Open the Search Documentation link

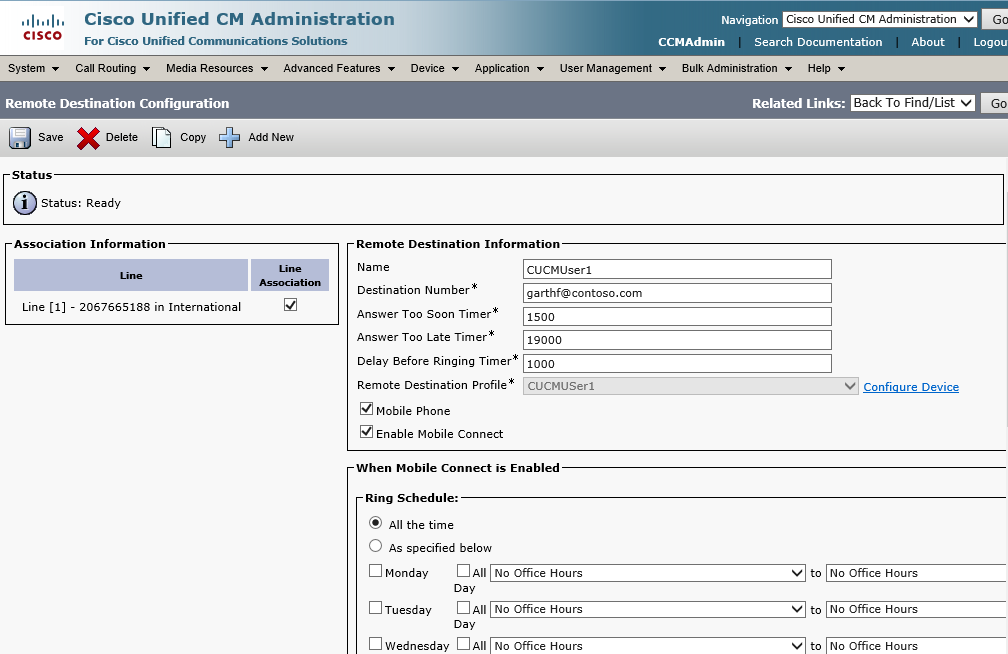click(x=818, y=42)
